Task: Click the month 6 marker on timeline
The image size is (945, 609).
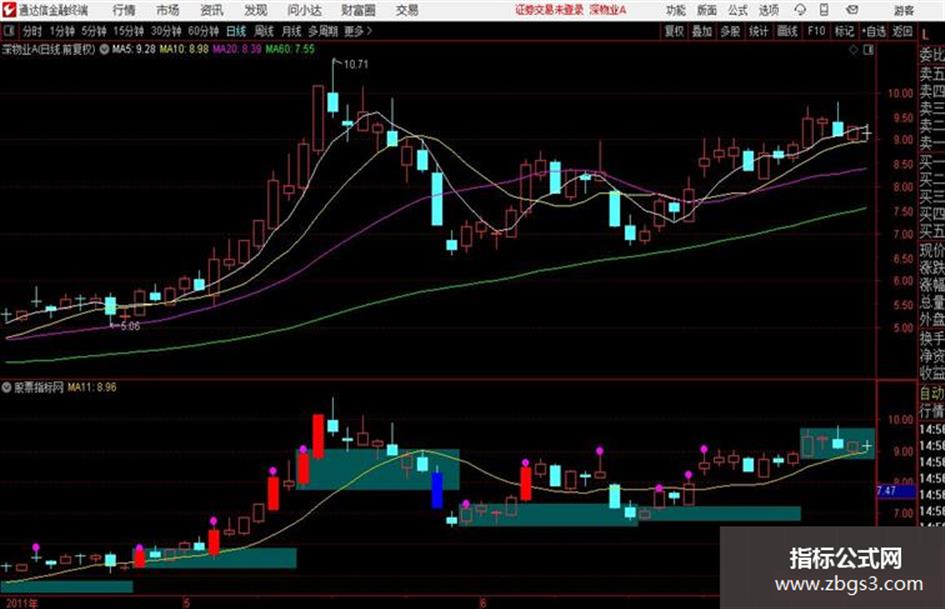Action: pyautogui.click(x=482, y=603)
